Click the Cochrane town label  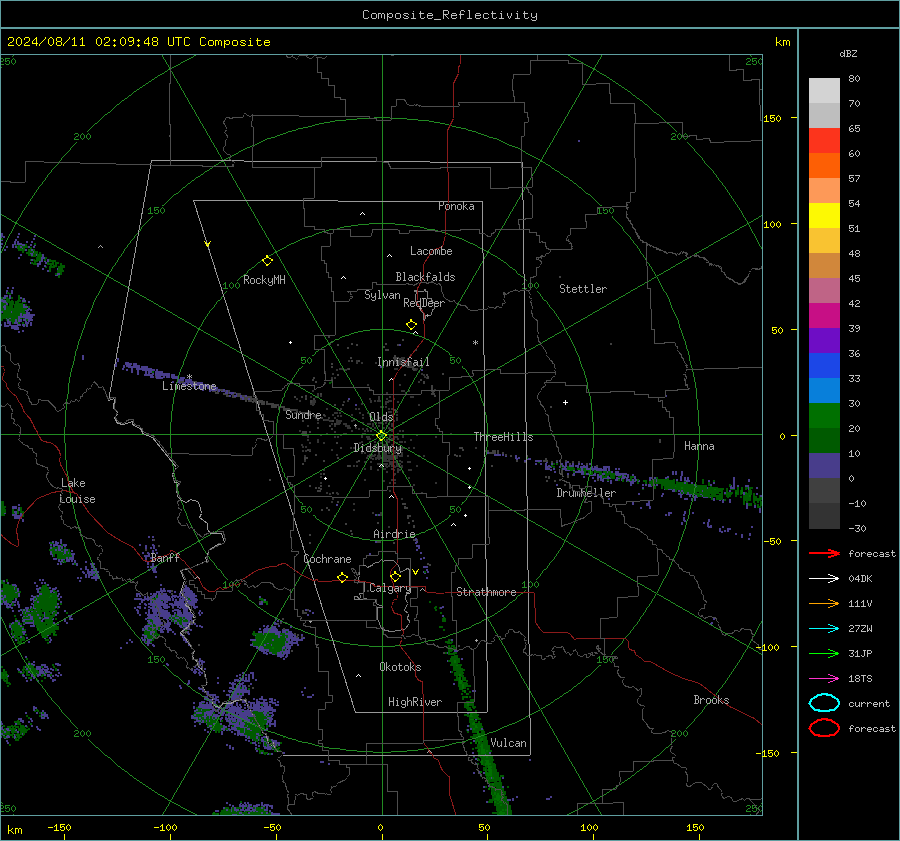tap(327, 559)
